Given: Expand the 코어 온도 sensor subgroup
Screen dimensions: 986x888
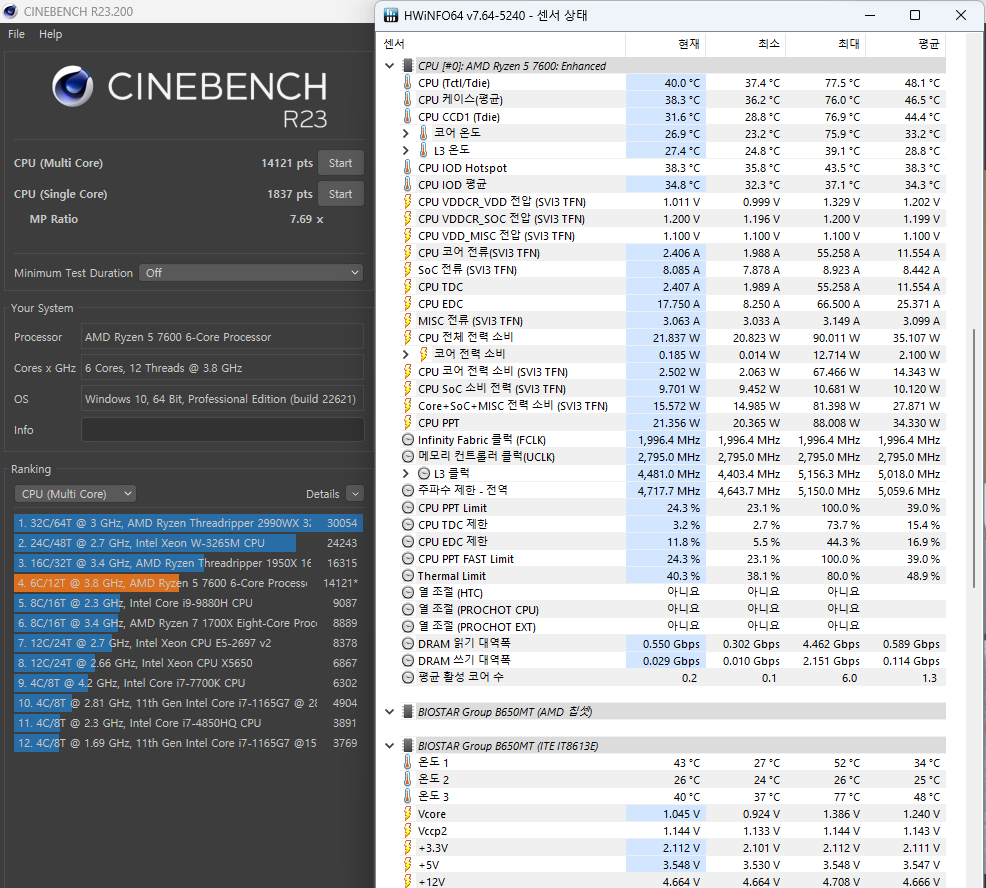Looking at the screenshot, I should coord(406,133).
